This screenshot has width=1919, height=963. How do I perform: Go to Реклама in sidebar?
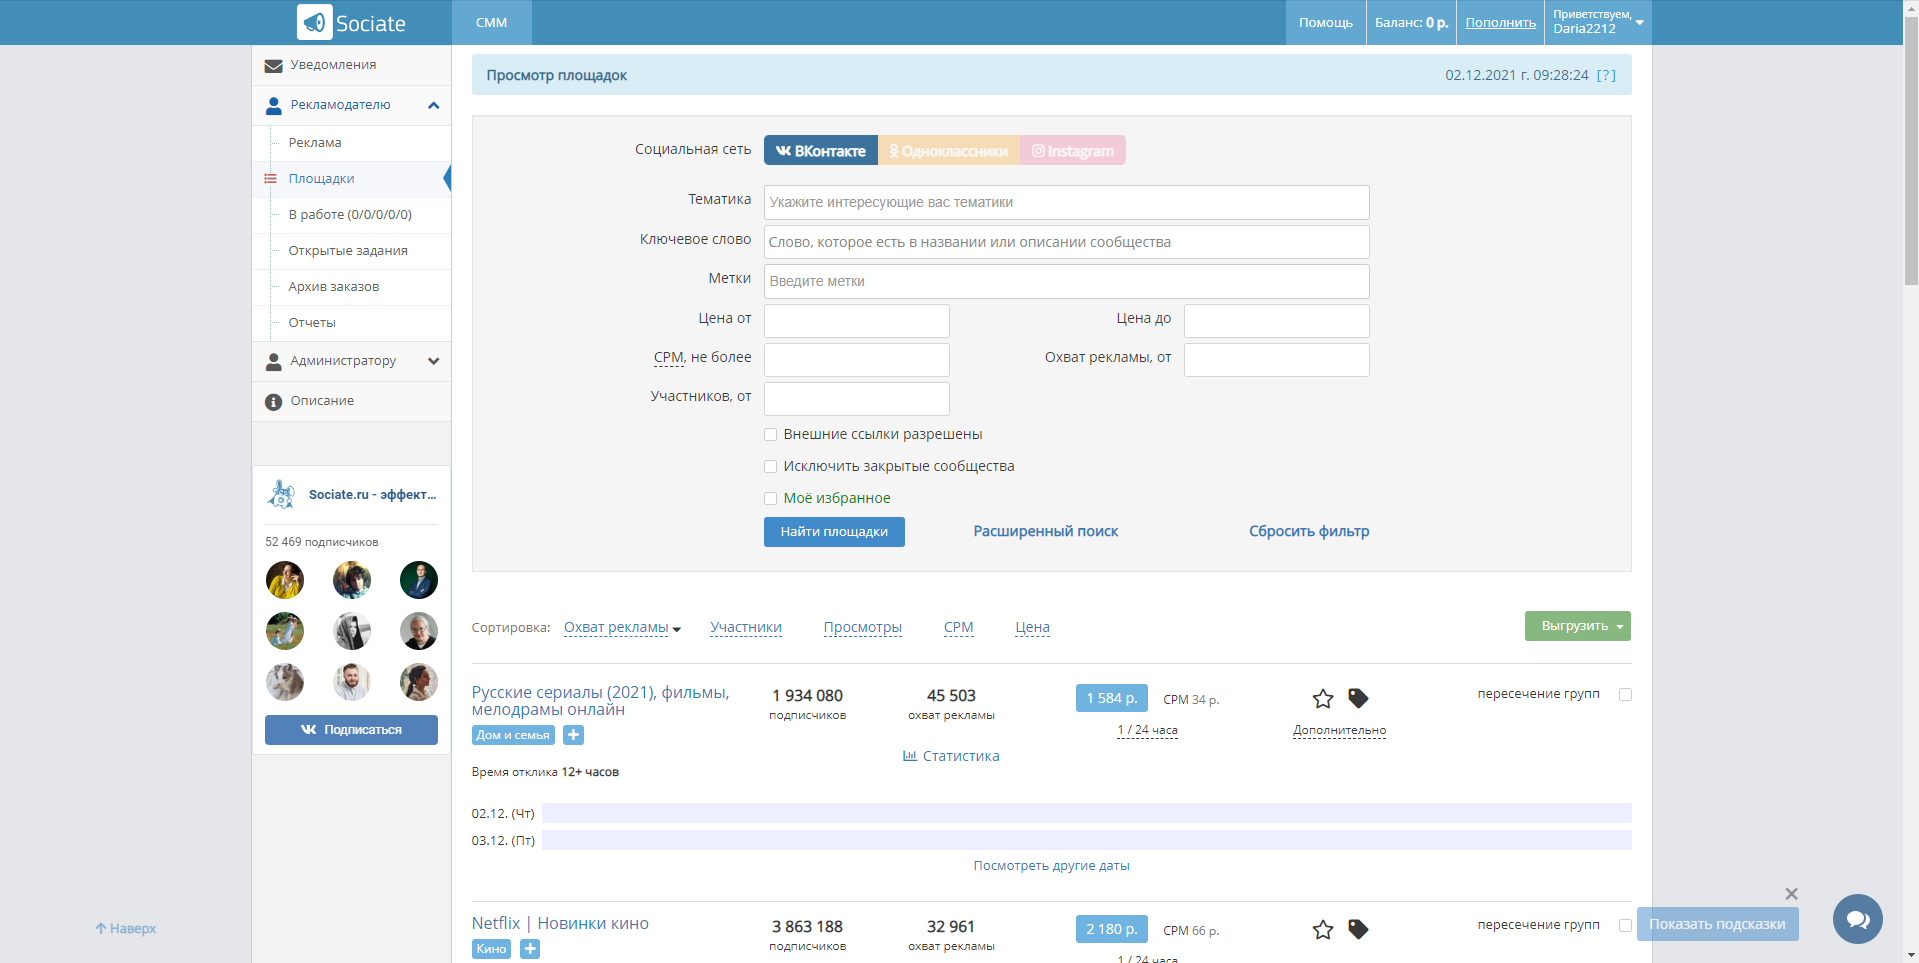pos(315,143)
